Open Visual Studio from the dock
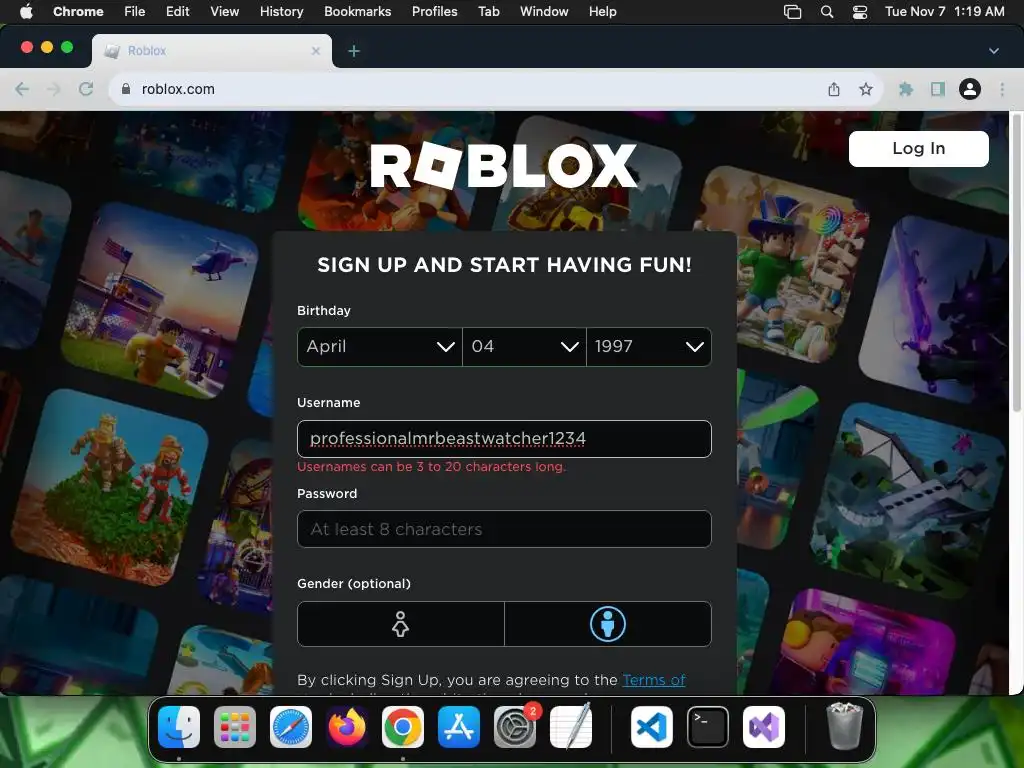Screen dimensions: 1024x768 (x=764, y=727)
